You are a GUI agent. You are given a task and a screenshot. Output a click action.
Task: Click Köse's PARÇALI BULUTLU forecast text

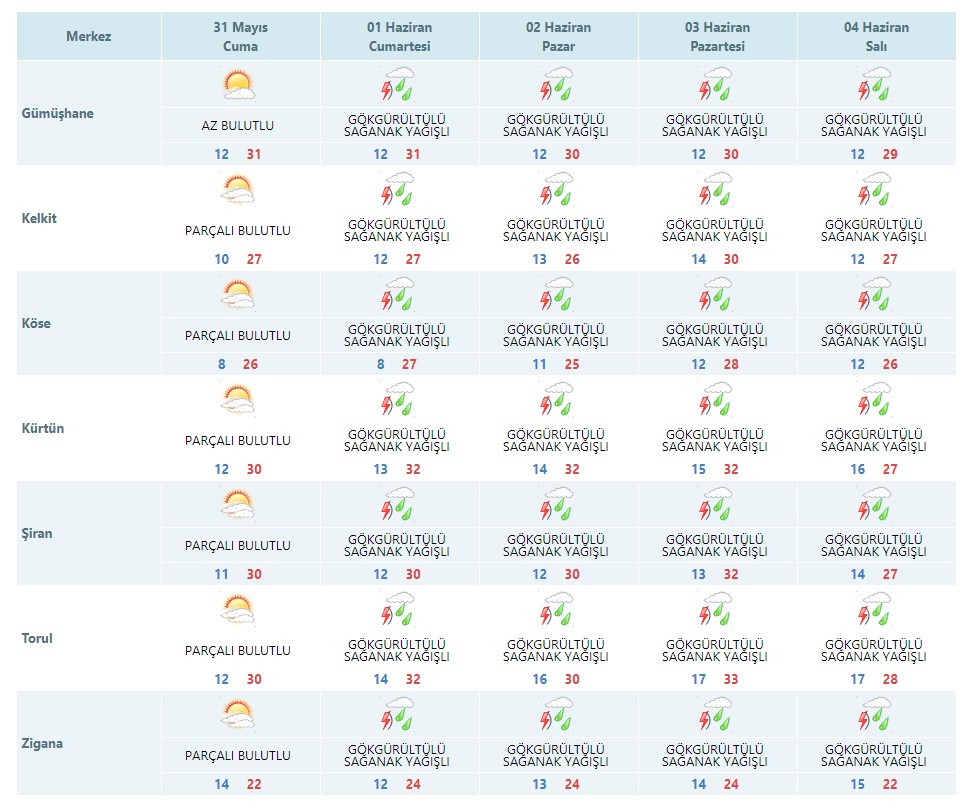point(238,336)
